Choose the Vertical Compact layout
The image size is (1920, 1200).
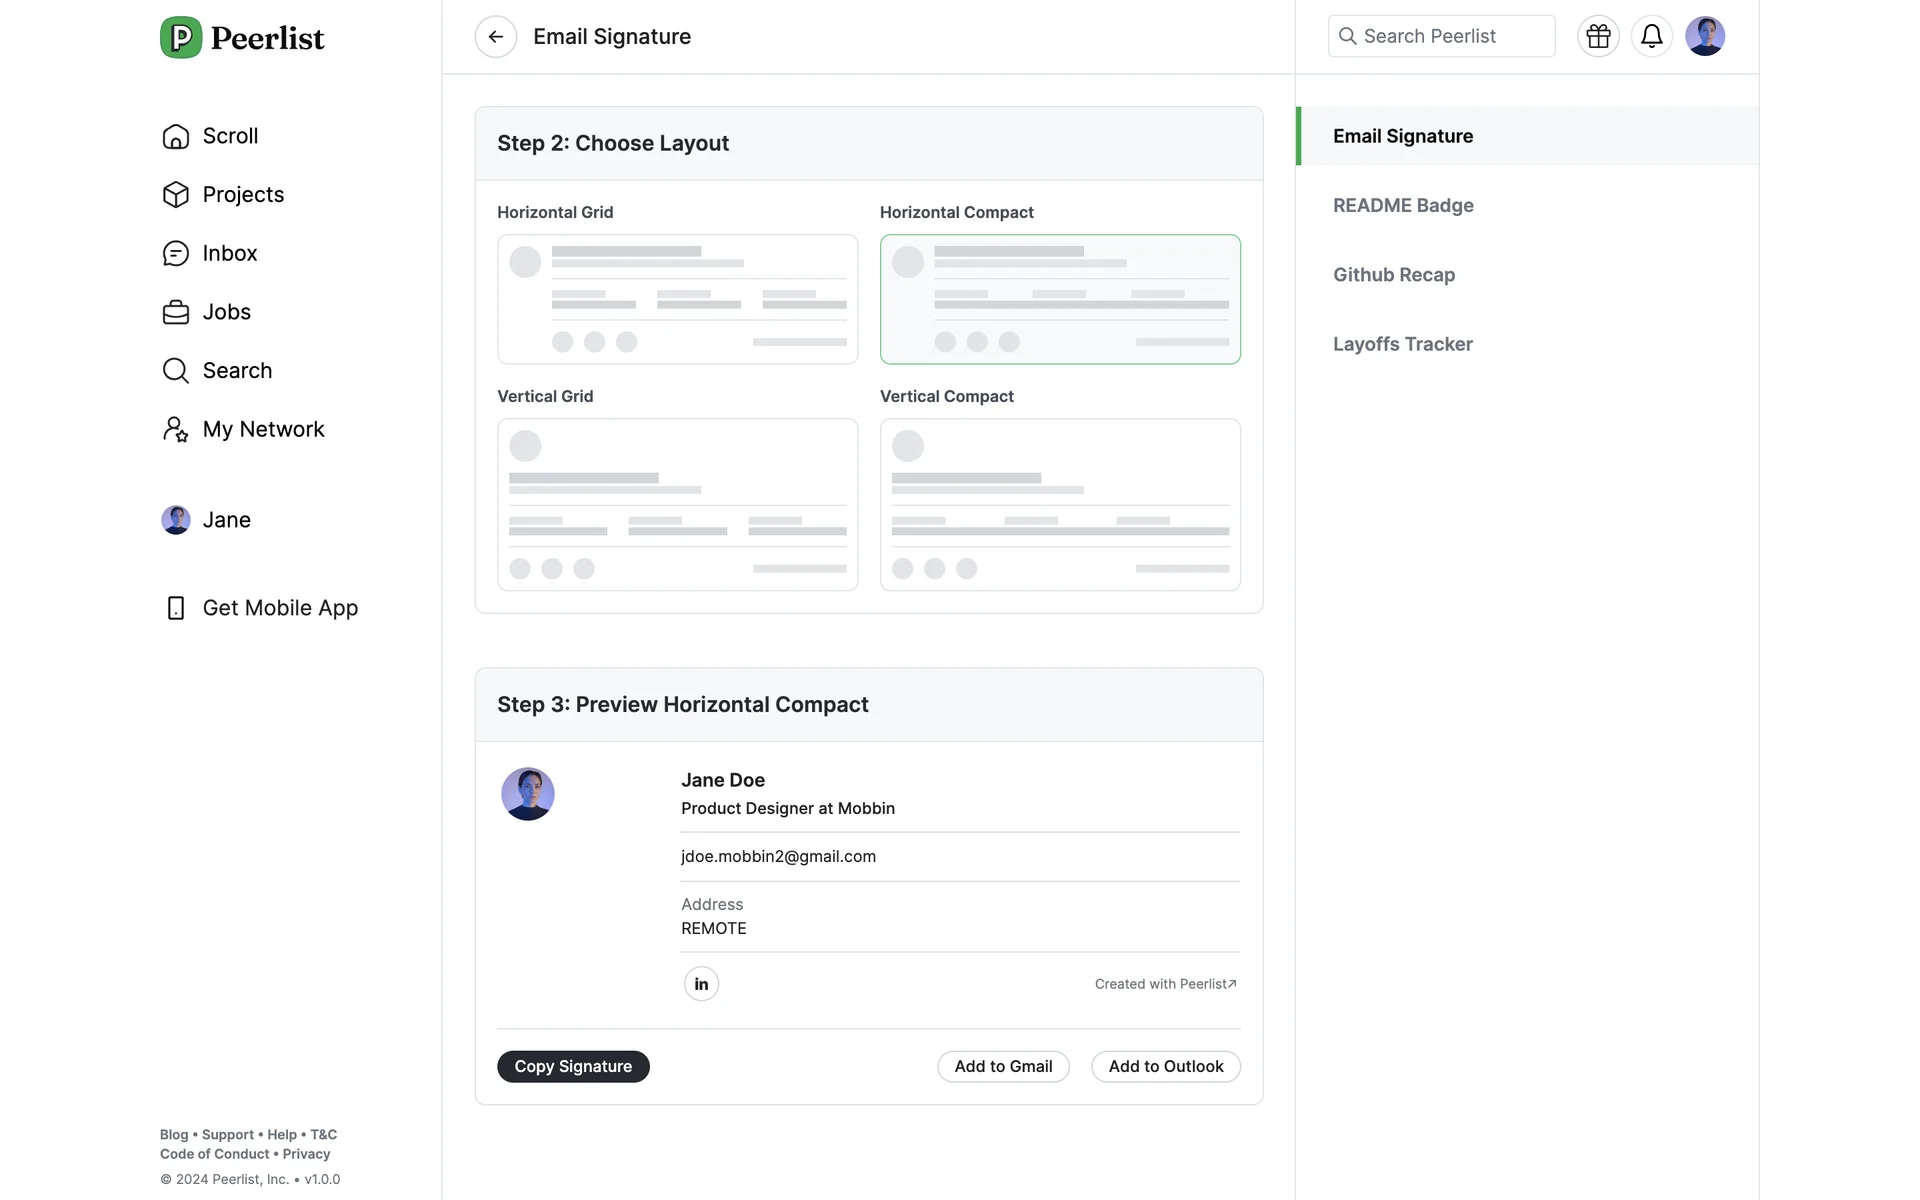tap(1060, 504)
